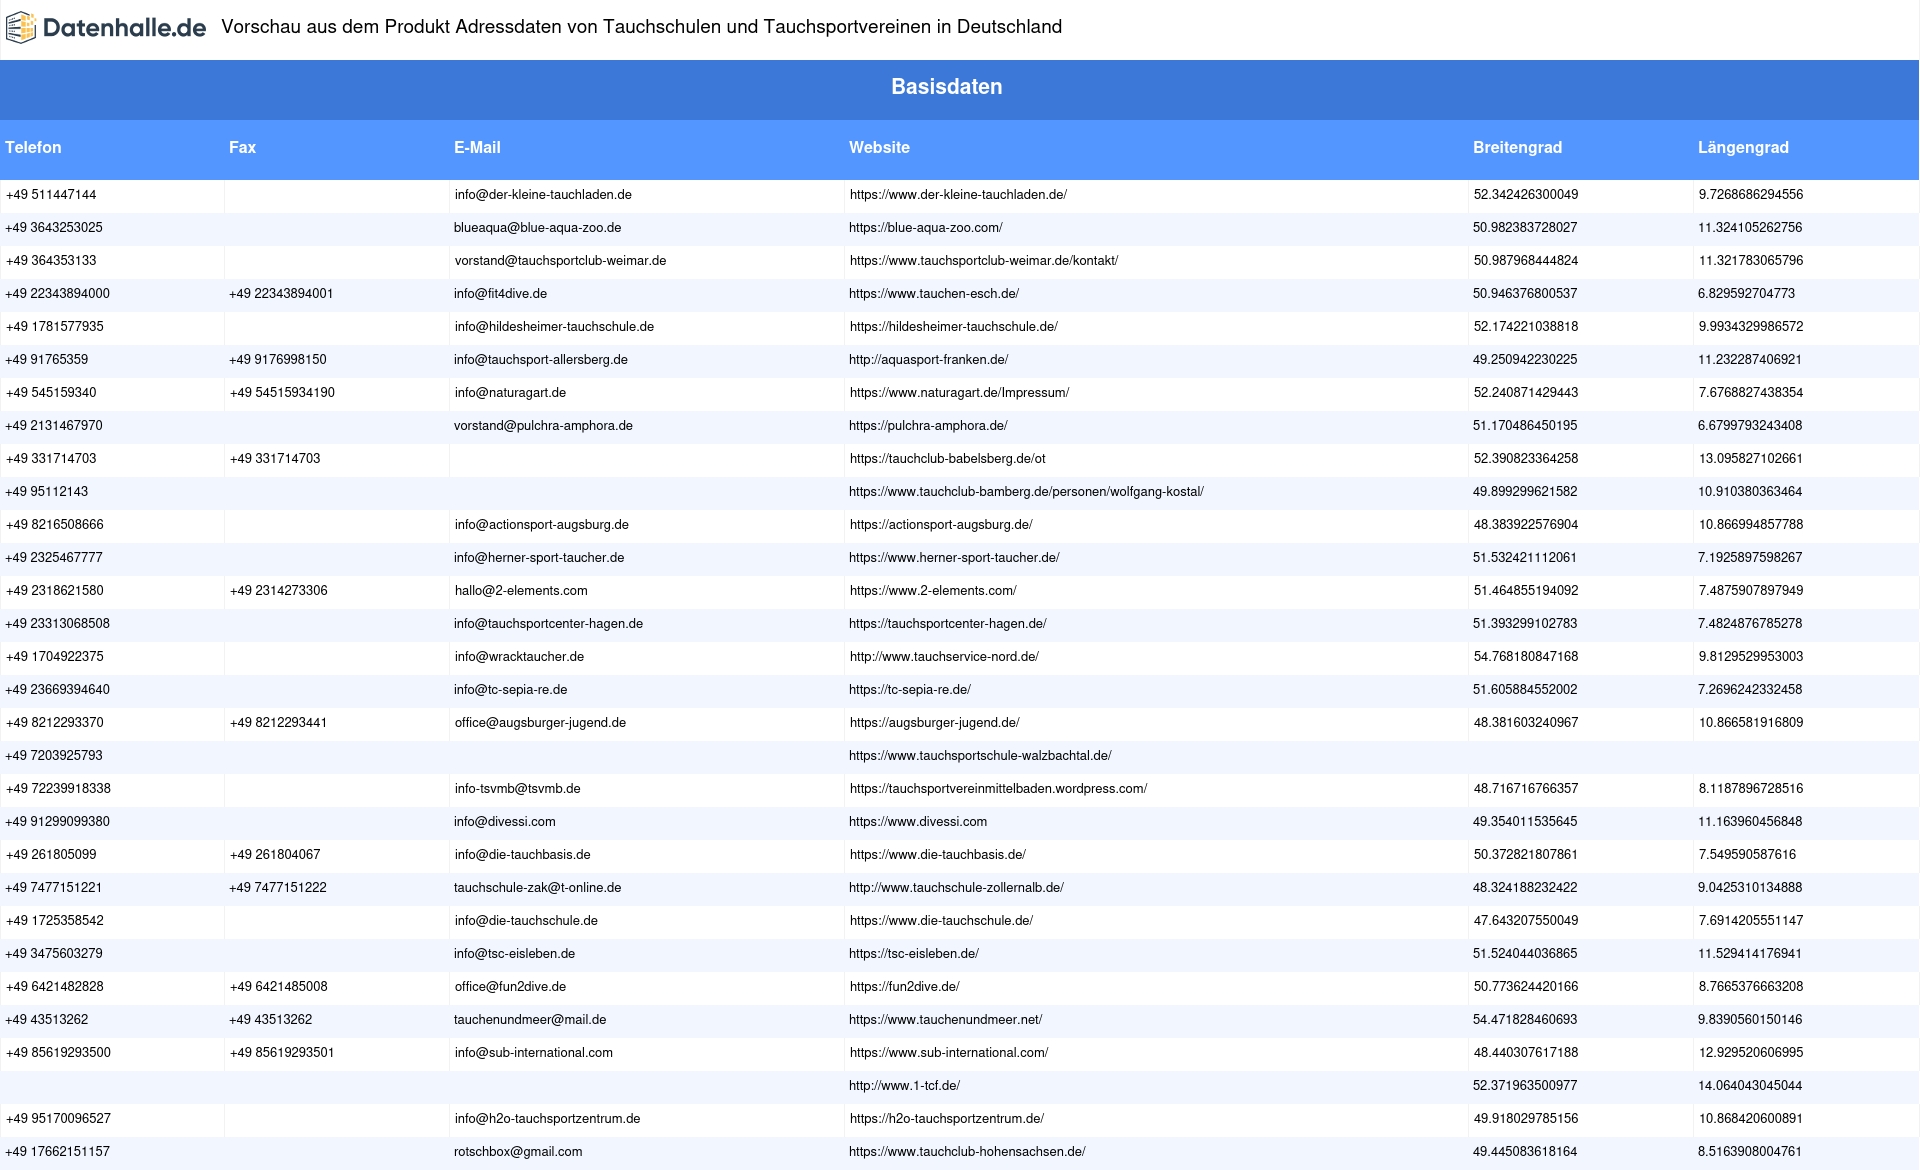Open https://pulchra-amphora.de/ link

[928, 426]
